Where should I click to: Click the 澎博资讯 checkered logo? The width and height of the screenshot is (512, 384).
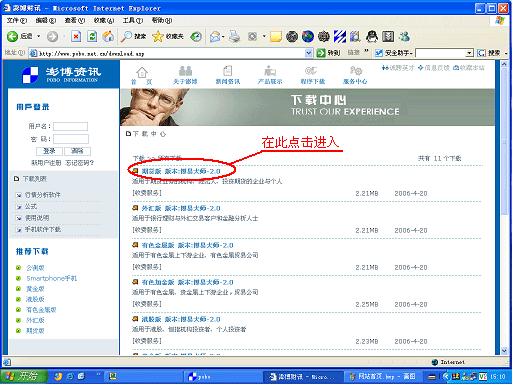coord(30,75)
